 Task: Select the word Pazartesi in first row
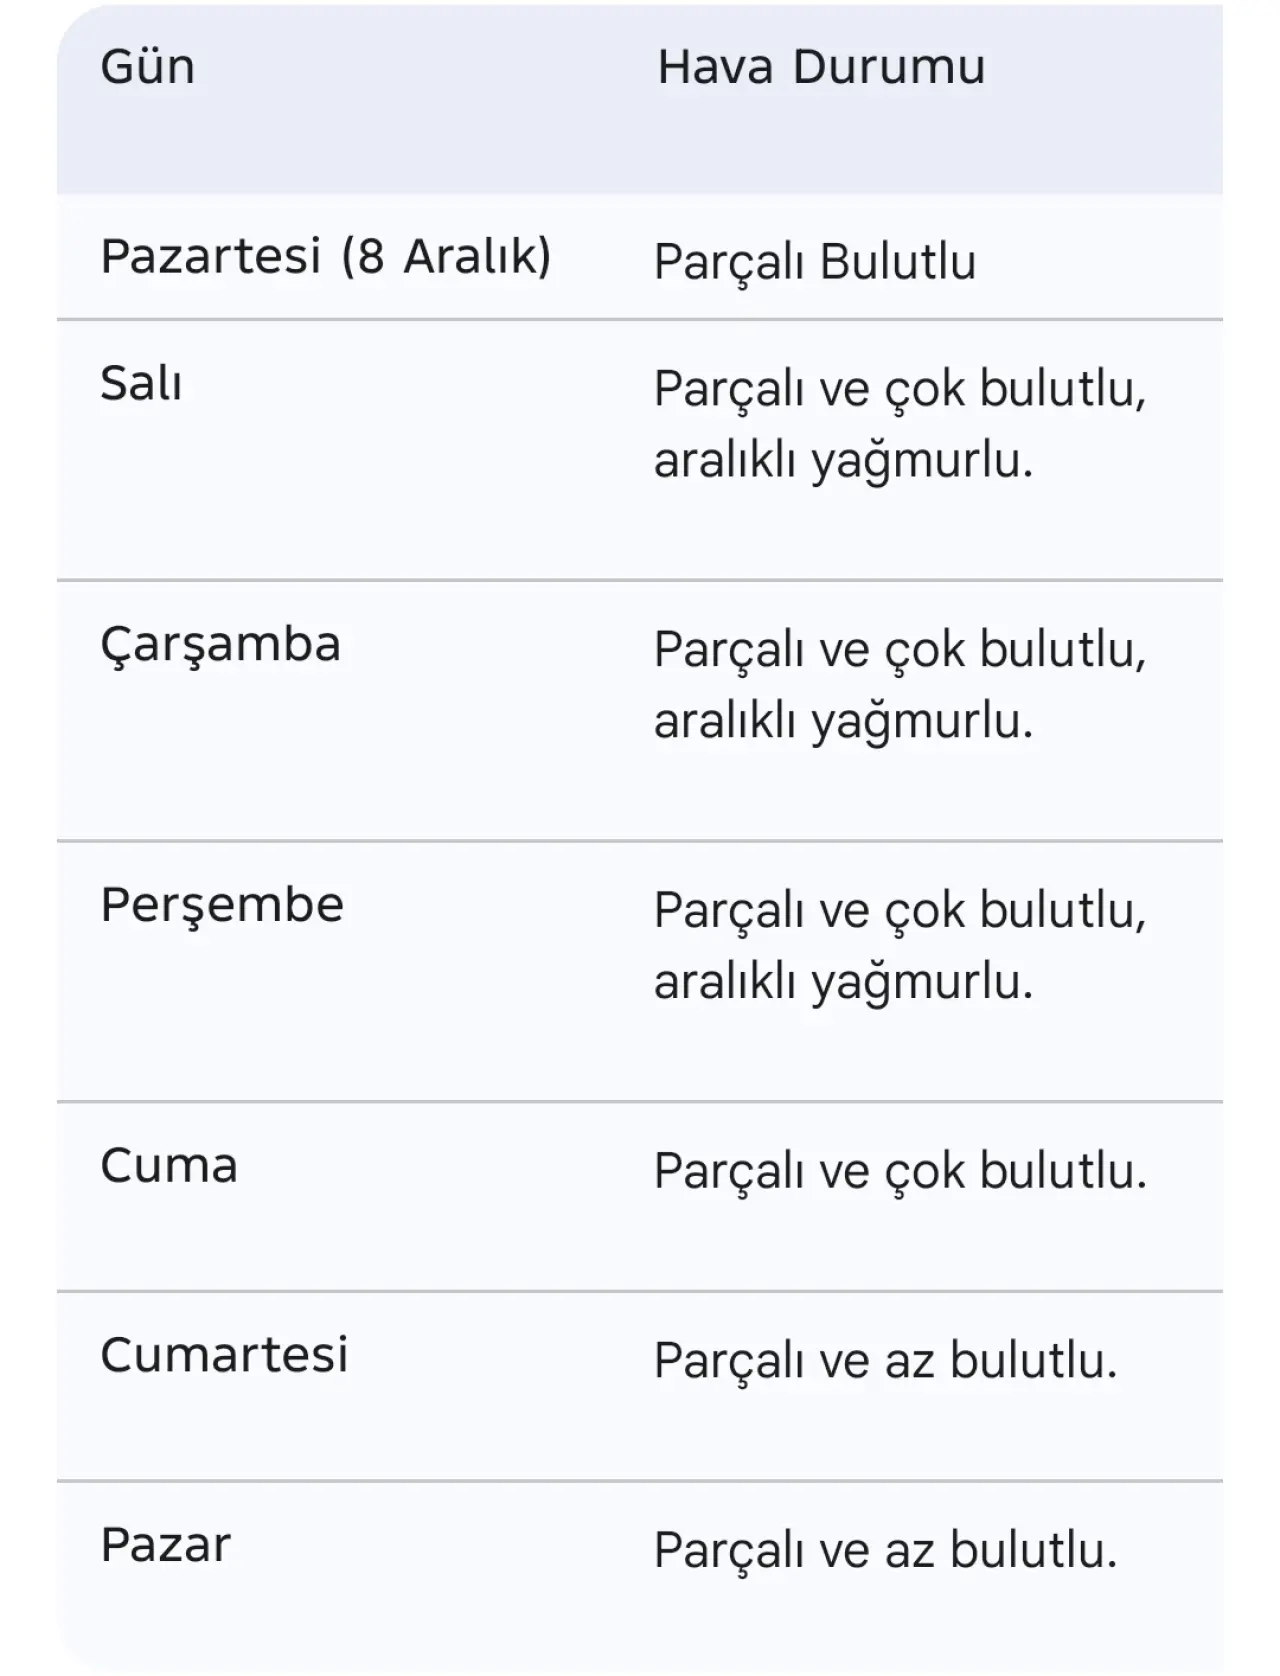(210, 256)
